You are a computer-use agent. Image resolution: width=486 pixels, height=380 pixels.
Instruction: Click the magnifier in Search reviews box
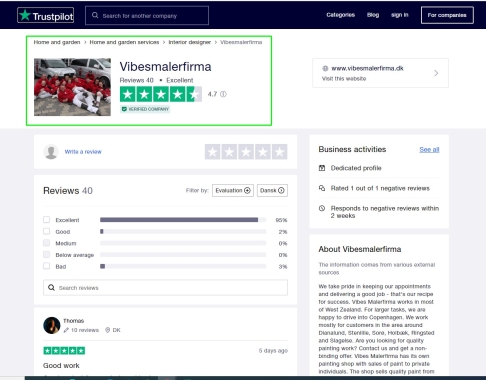click(51, 288)
